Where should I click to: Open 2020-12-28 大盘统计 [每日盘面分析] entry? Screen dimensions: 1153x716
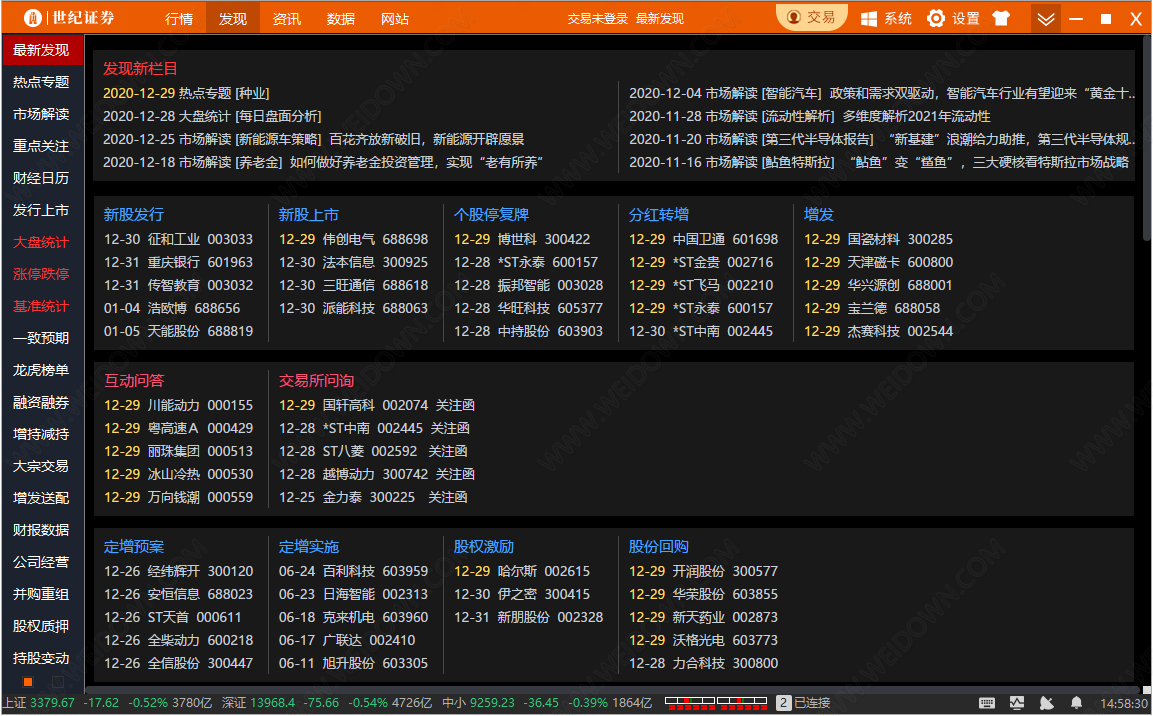click(x=212, y=116)
